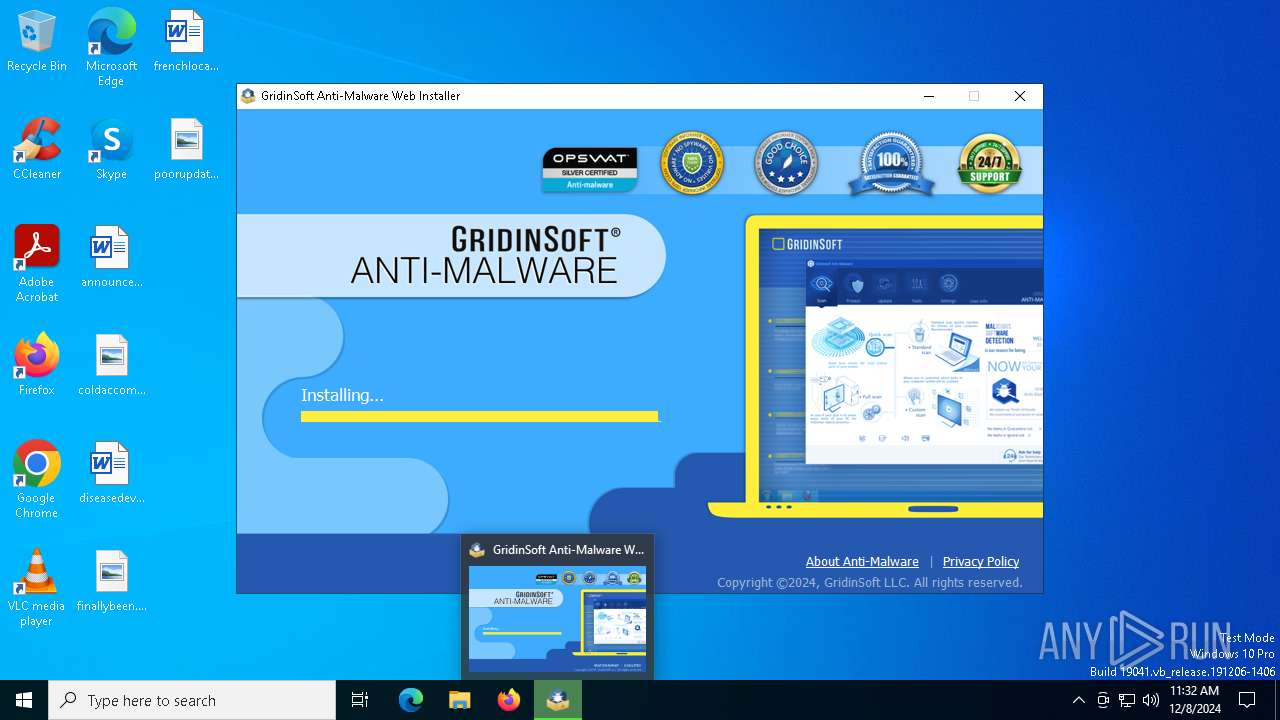The width and height of the screenshot is (1280, 720).
Task: Select the coldaccom image file icon
Action: [111, 366]
